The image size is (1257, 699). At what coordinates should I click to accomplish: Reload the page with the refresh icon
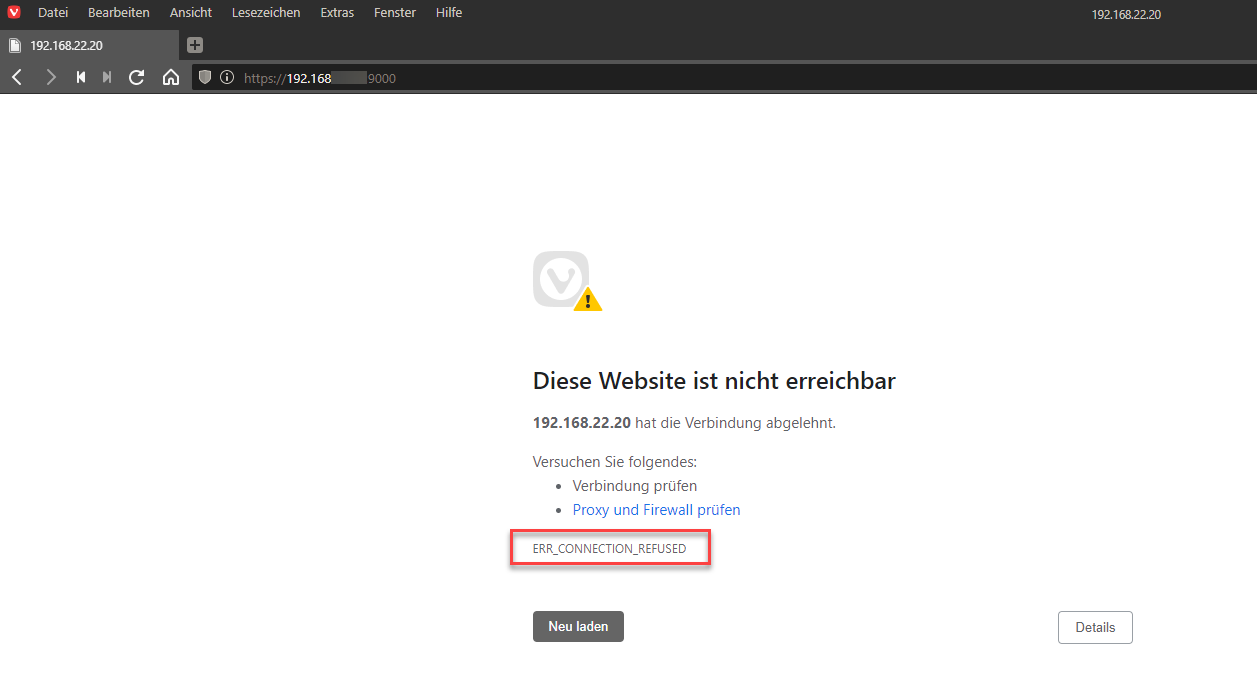(137, 77)
